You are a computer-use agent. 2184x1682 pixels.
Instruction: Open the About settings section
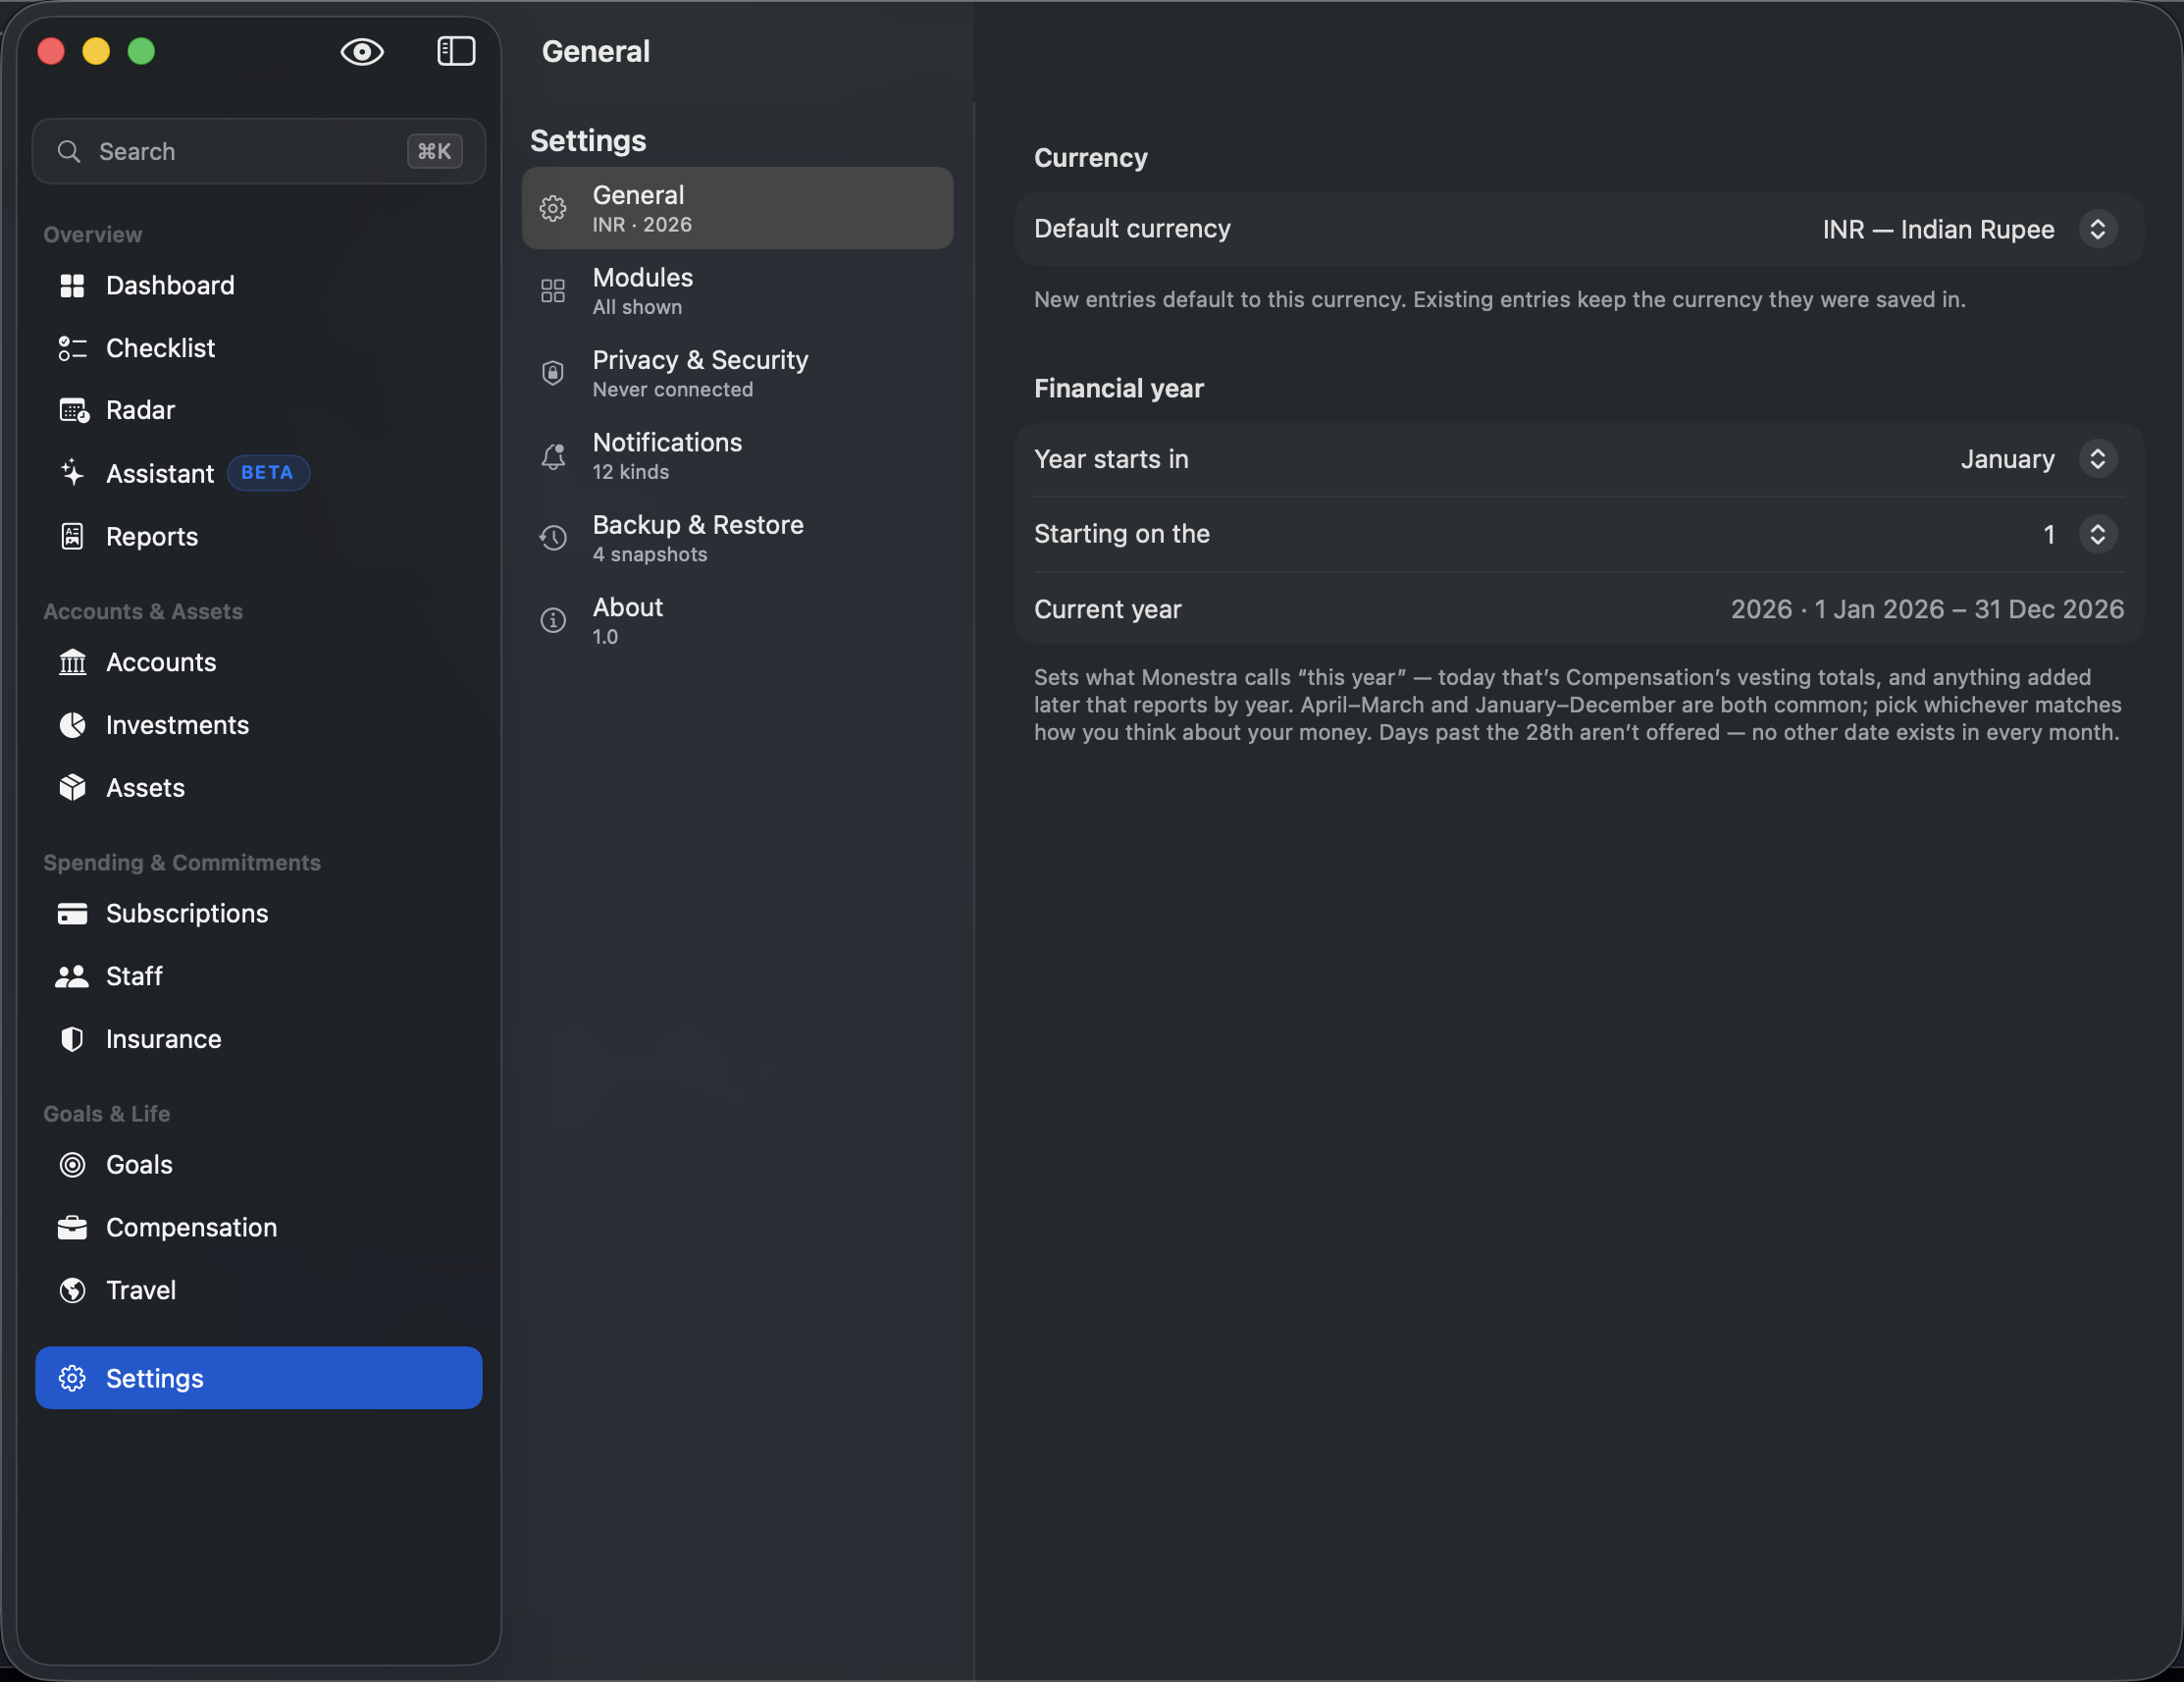pyautogui.click(x=737, y=621)
